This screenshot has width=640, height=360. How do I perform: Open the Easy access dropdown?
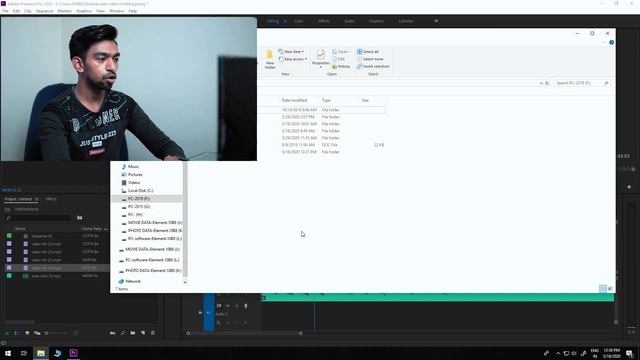(293, 59)
